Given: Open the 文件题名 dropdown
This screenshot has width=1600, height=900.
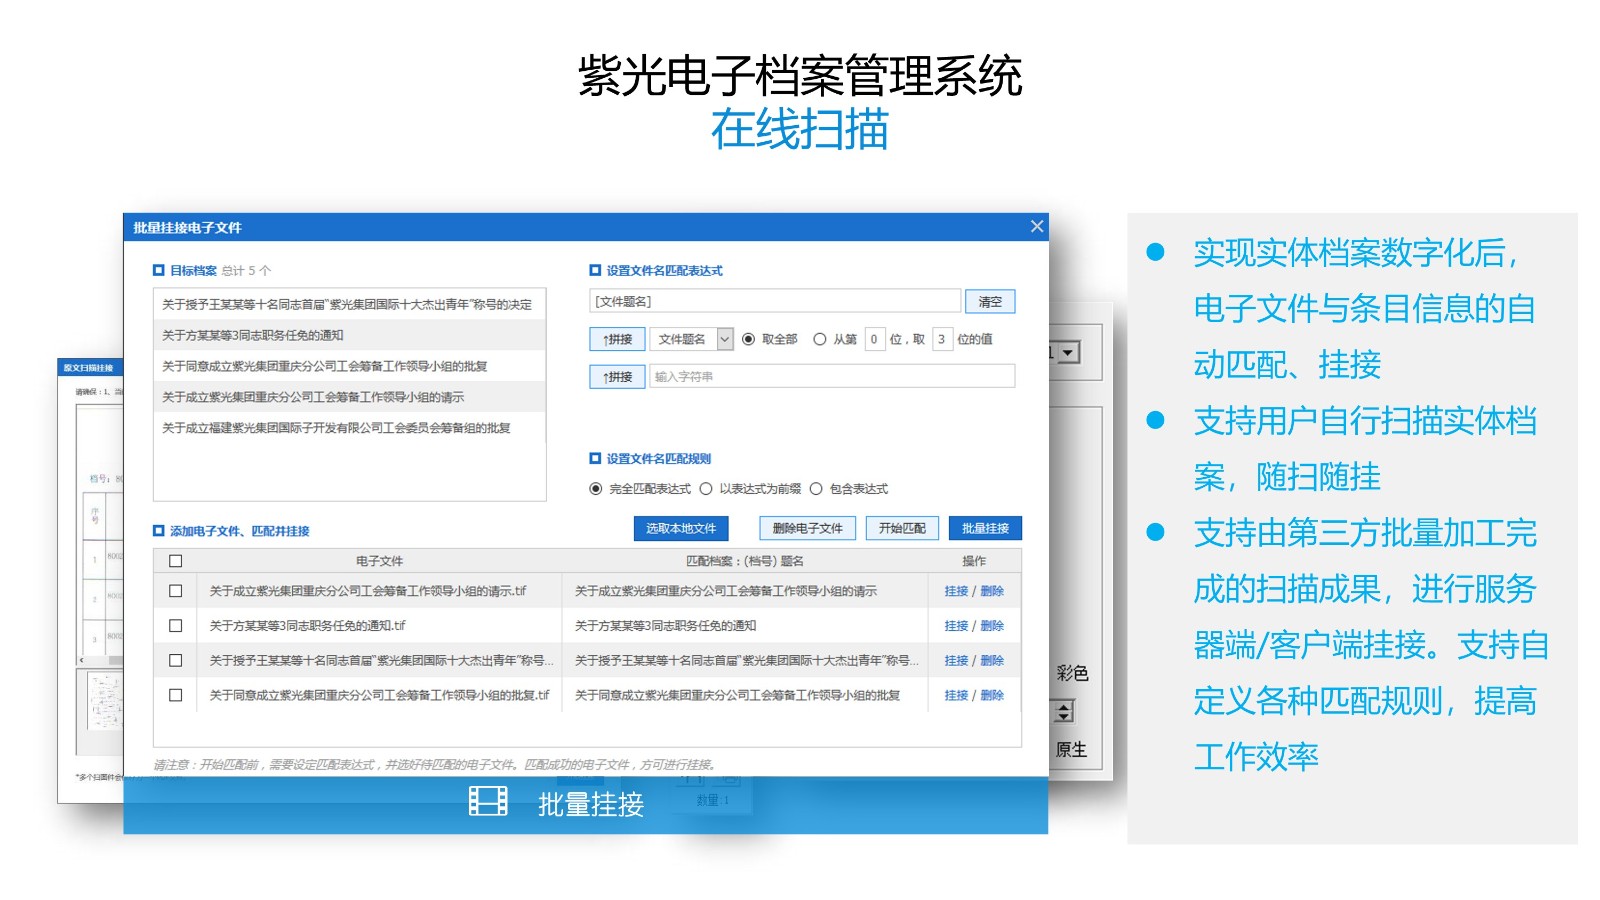Looking at the screenshot, I should click(x=725, y=339).
